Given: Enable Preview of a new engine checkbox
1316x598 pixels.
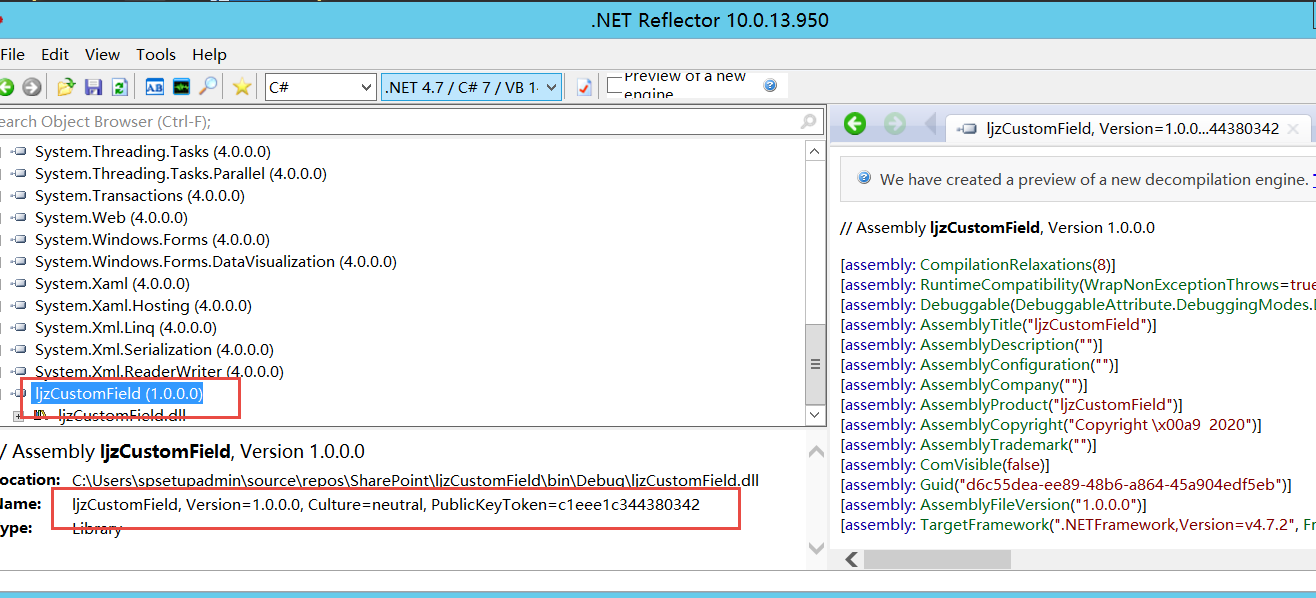Looking at the screenshot, I should (x=615, y=85).
